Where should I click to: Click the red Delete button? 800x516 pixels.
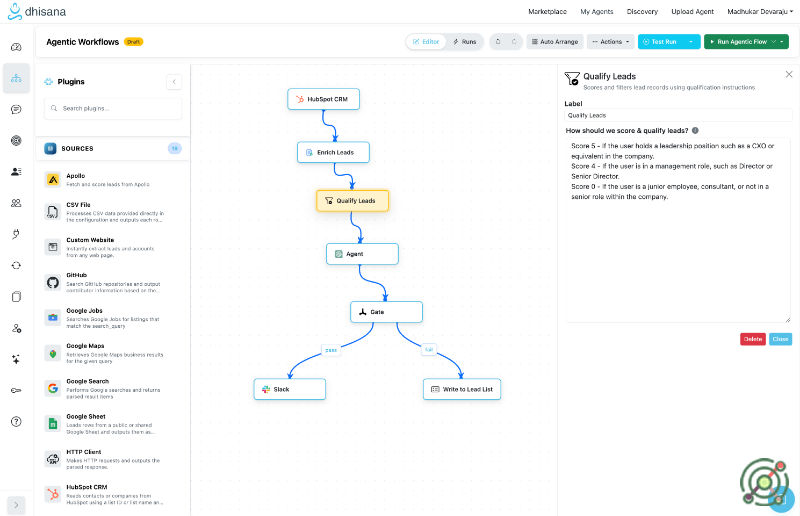point(752,339)
